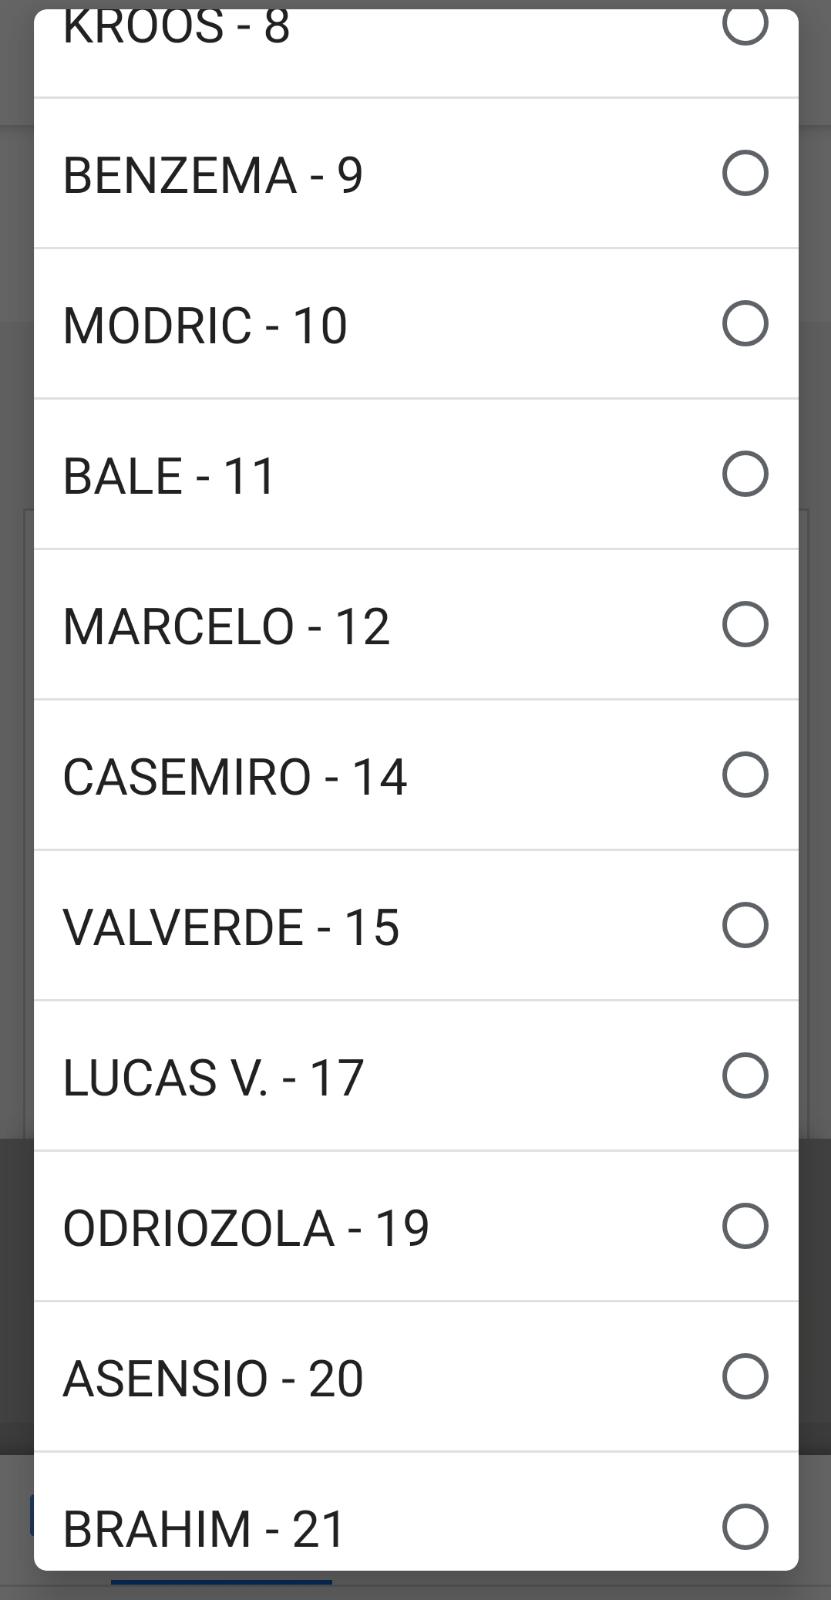Tap the MARCELO - 12 player name
Viewport: 831px width, 1600px height.
(226, 626)
